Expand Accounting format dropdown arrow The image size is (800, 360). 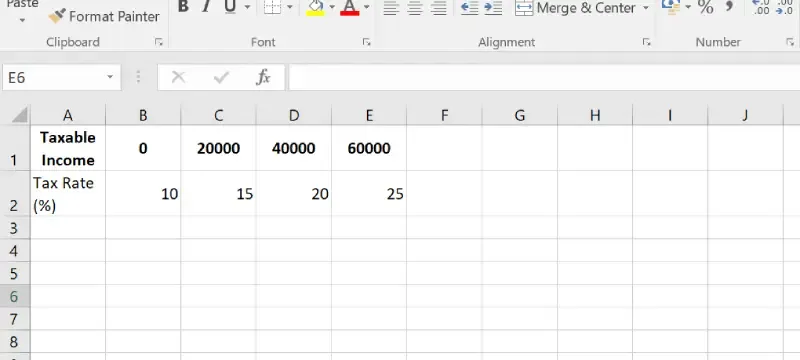pyautogui.click(x=688, y=7)
